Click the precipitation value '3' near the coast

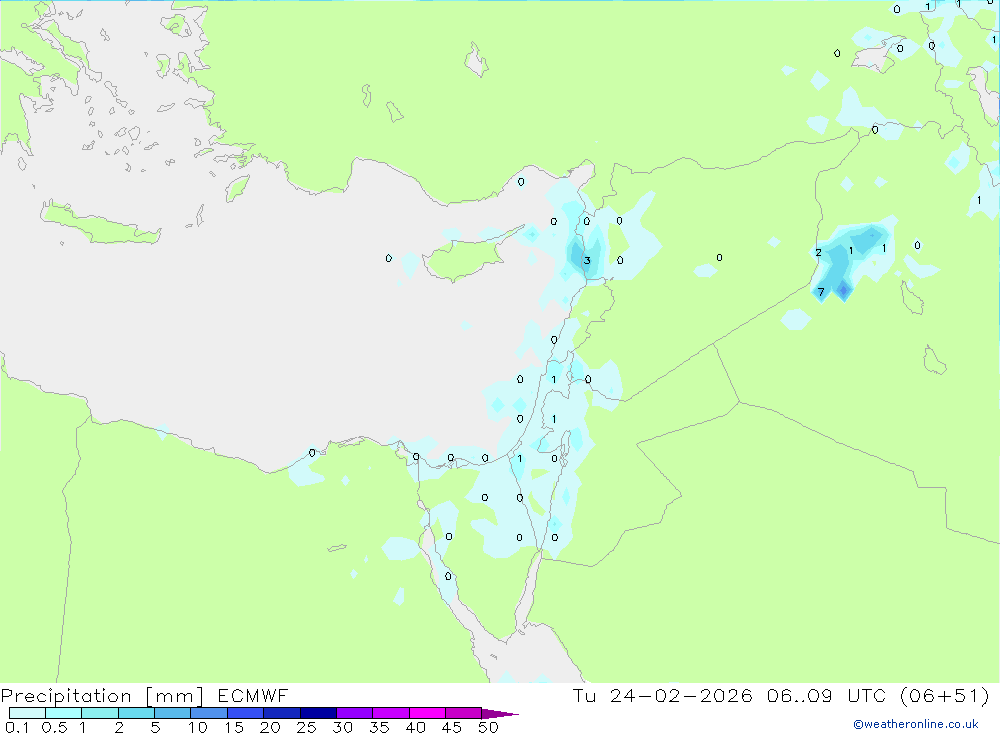click(587, 260)
